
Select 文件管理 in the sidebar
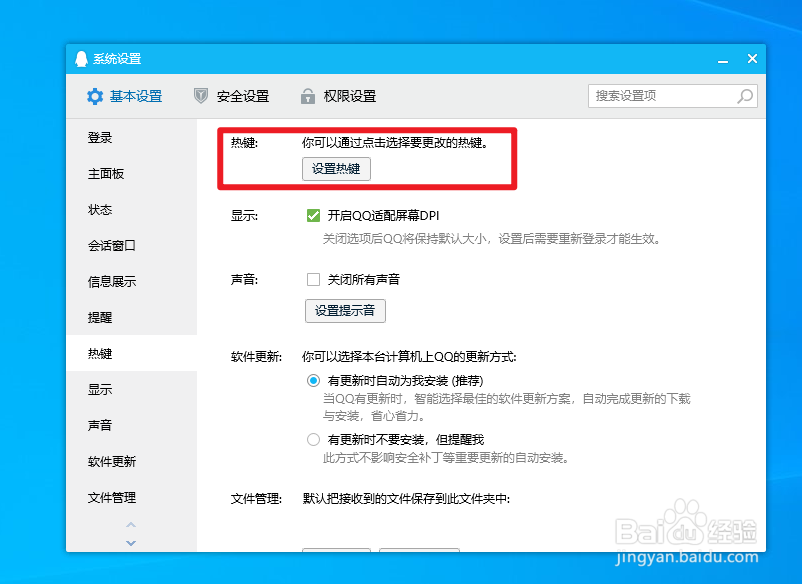pyautogui.click(x=131, y=497)
